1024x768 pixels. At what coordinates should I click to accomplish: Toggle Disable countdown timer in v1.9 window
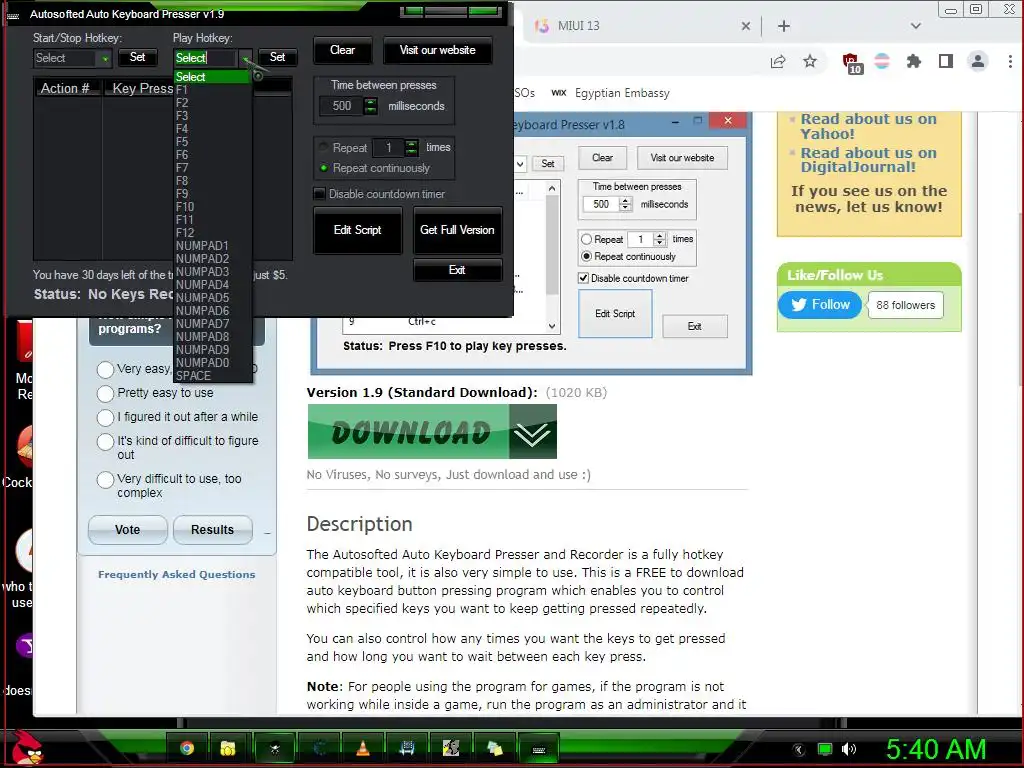(319, 193)
